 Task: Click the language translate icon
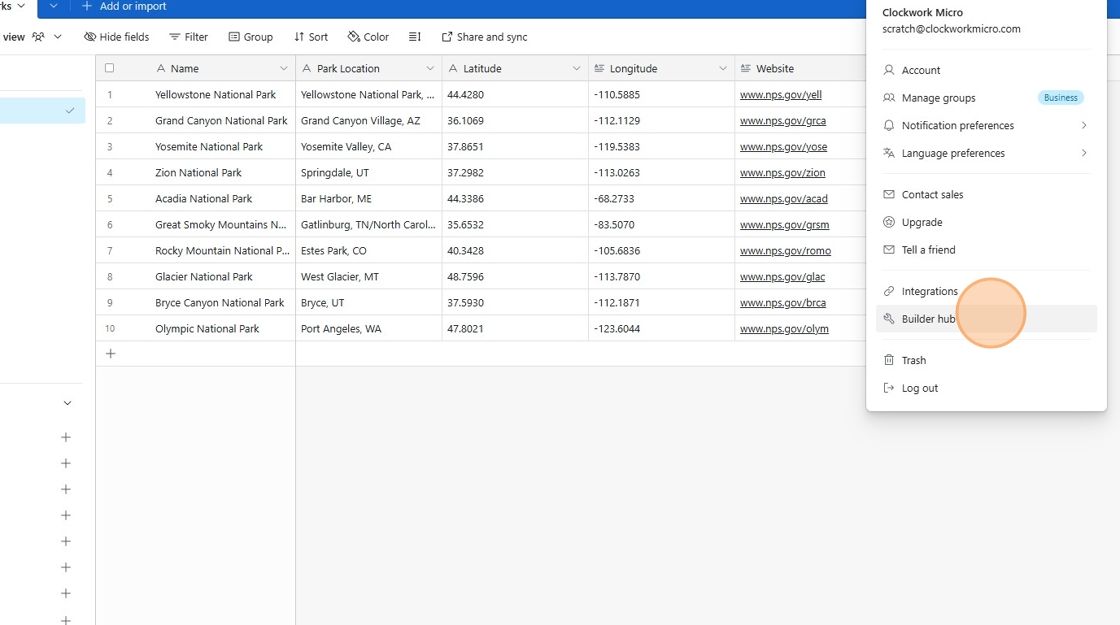click(889, 153)
